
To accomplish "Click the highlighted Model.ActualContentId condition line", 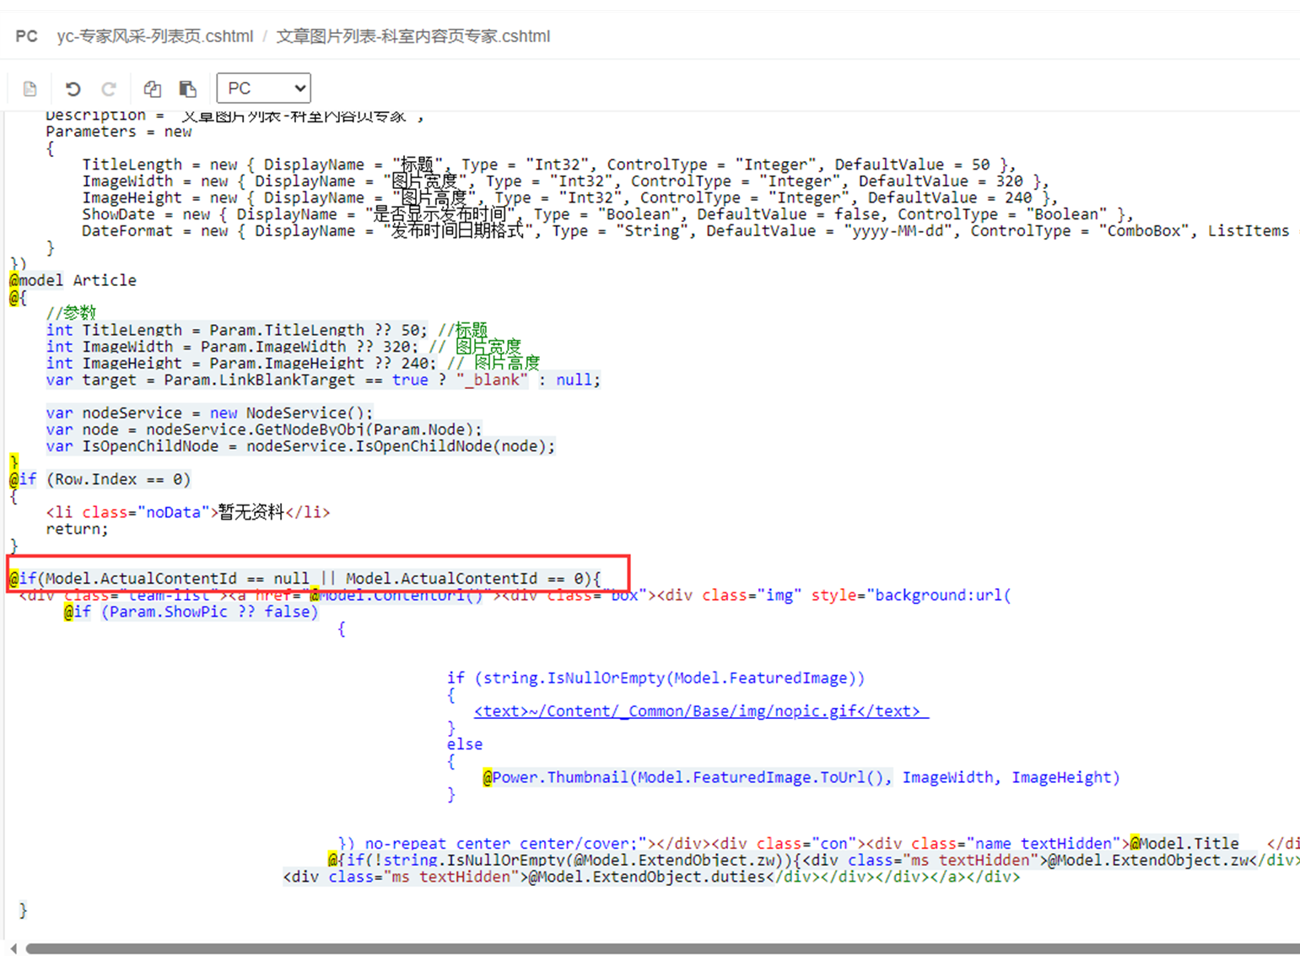I will click(x=305, y=578).
